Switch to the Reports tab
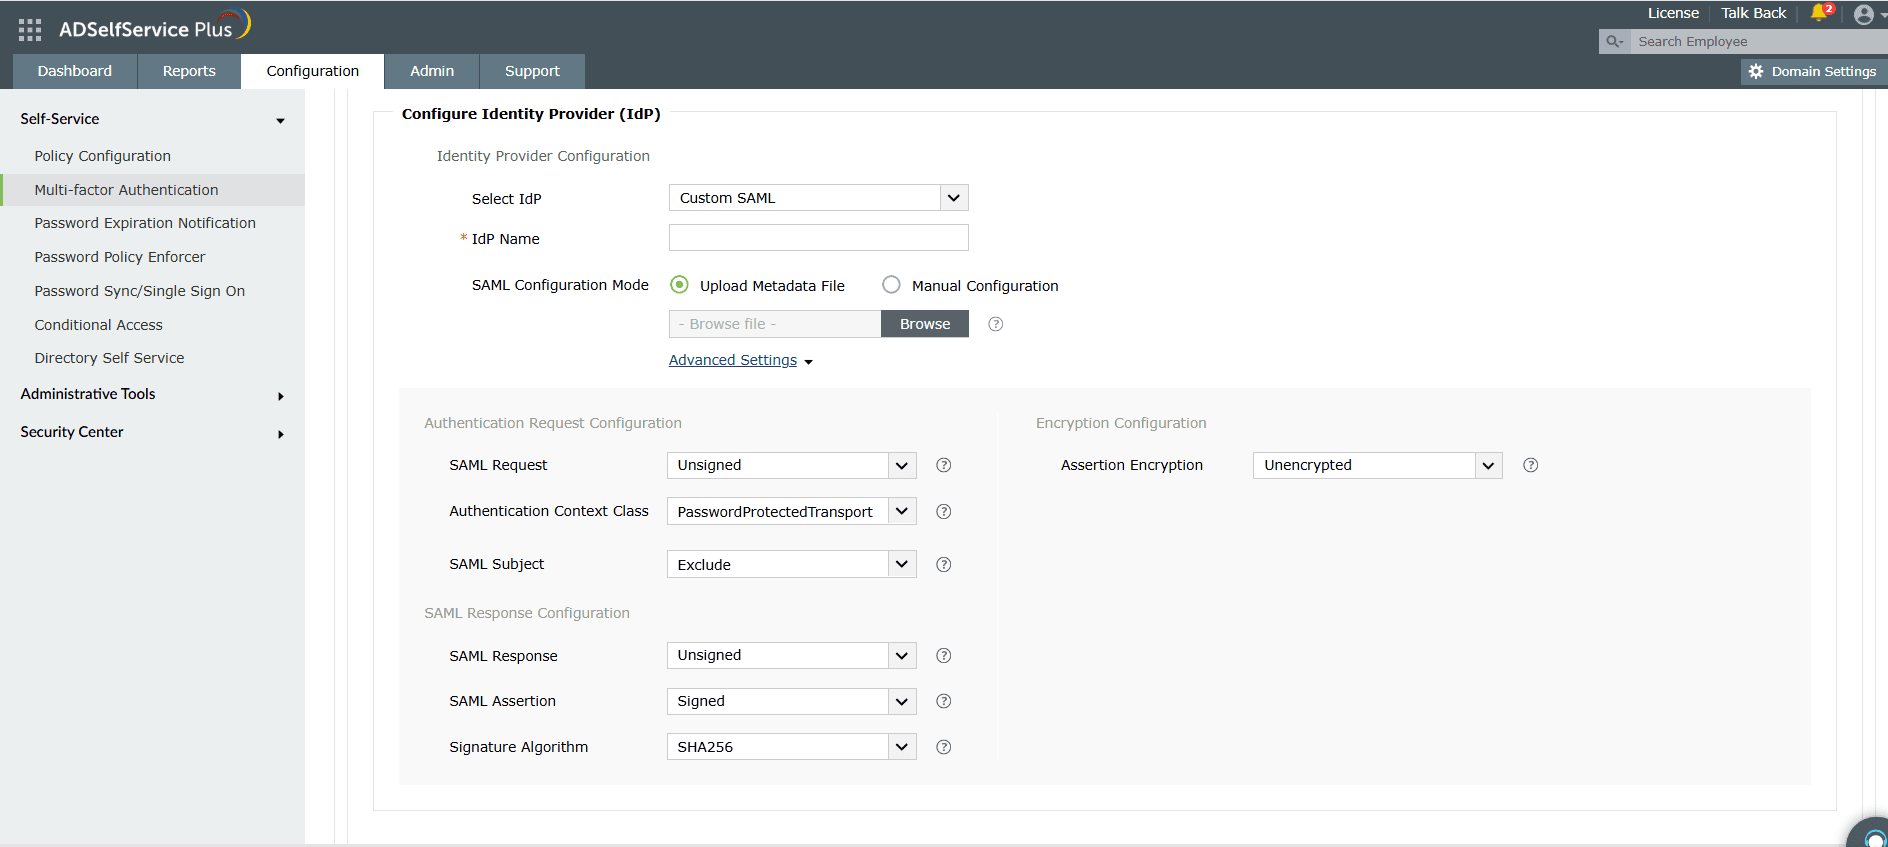1888x847 pixels. (x=189, y=71)
